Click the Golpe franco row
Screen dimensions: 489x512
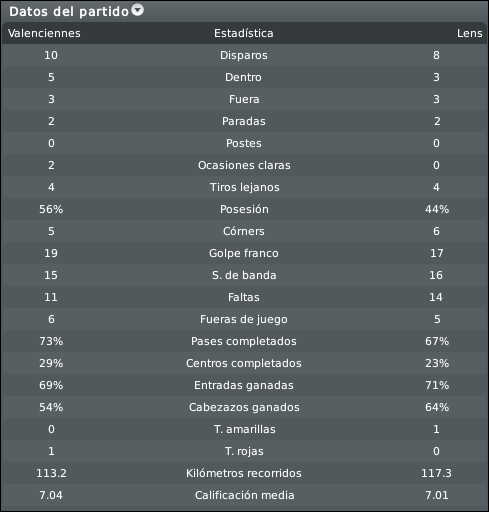point(244,253)
